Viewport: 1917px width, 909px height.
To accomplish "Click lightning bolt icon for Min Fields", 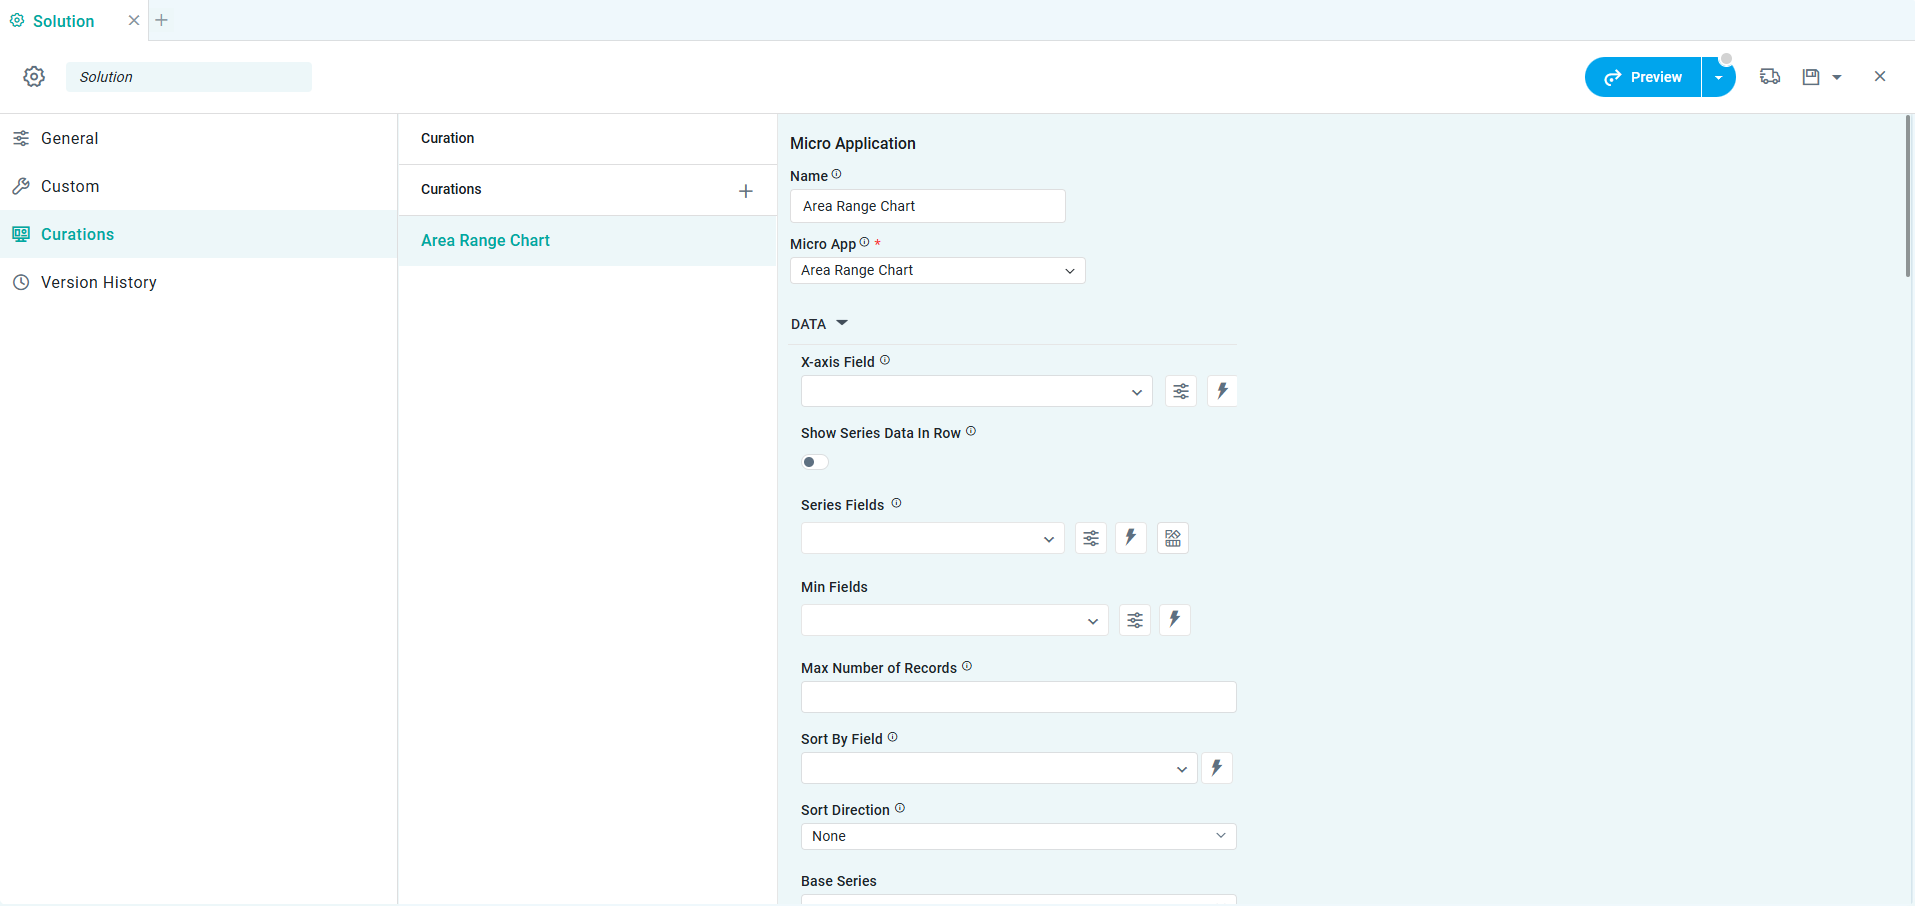I will coord(1175,620).
